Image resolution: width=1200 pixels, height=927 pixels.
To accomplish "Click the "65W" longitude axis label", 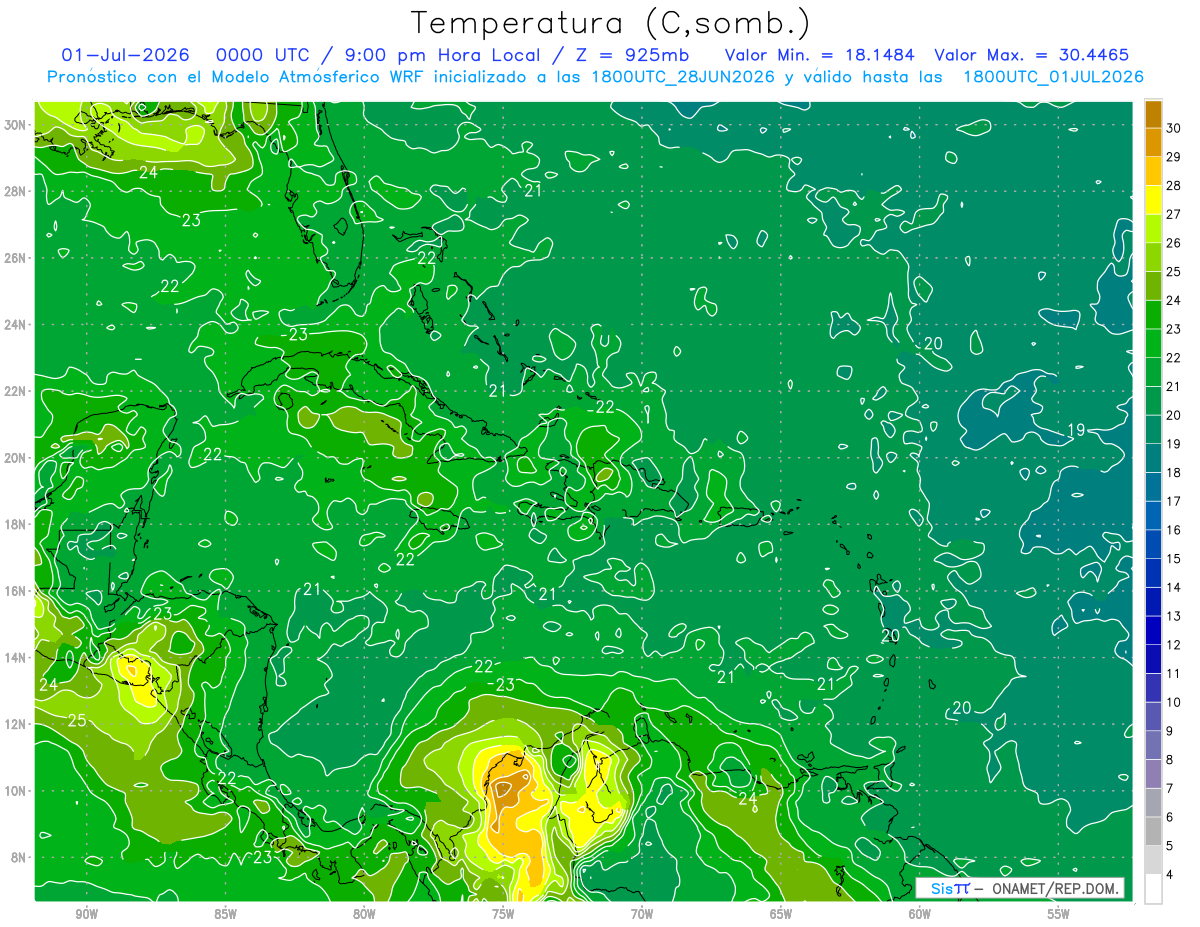I will [x=781, y=914].
